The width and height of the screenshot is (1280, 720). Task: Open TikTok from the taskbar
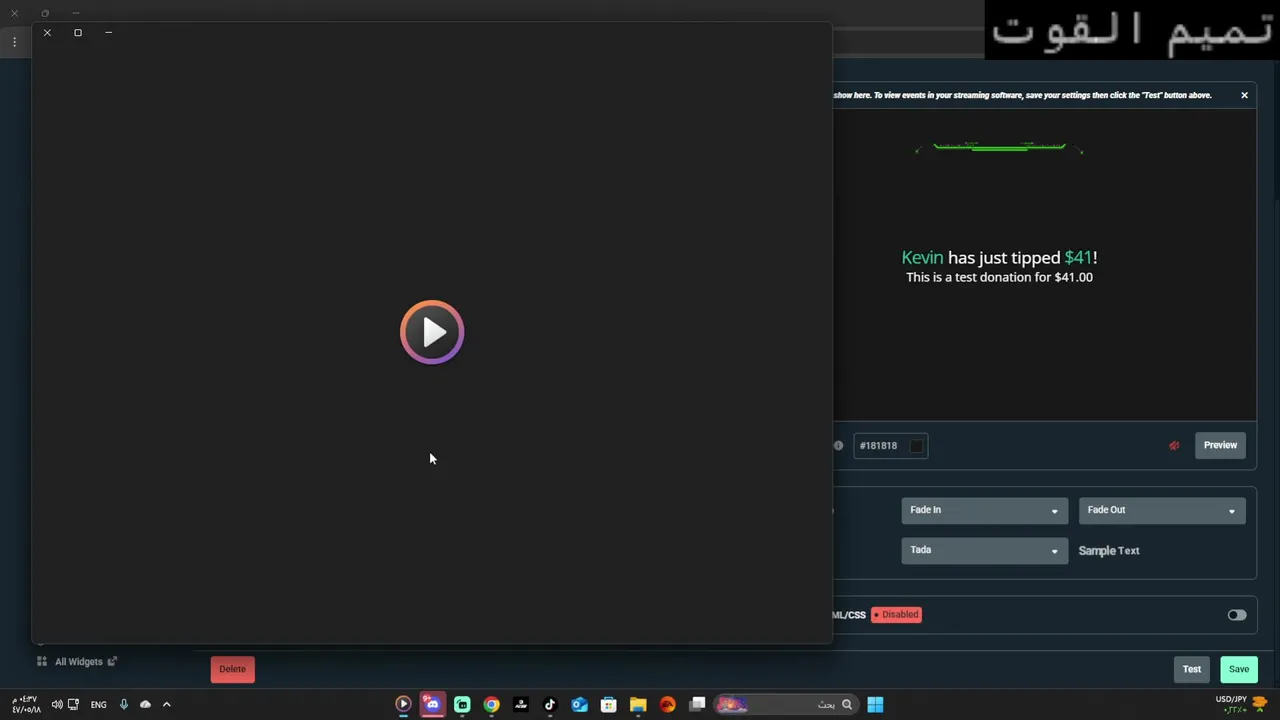550,705
